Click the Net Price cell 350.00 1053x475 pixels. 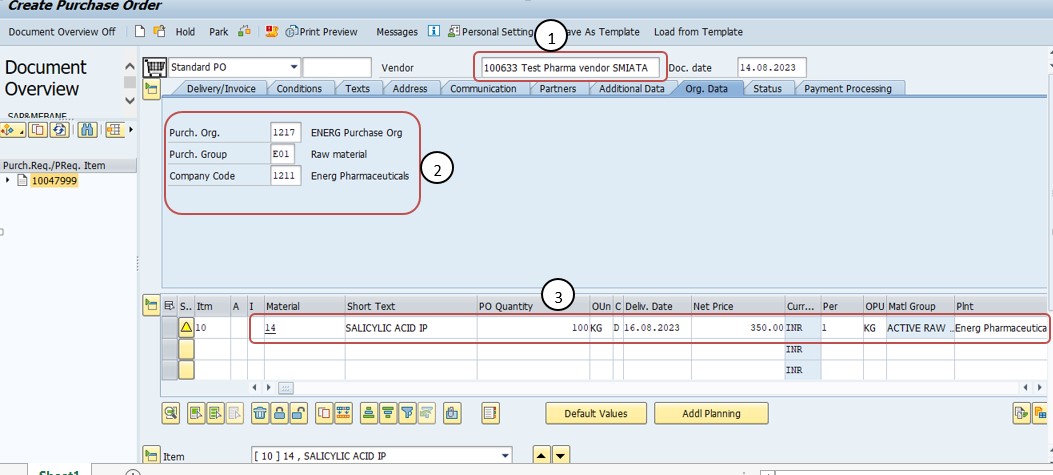(737, 328)
